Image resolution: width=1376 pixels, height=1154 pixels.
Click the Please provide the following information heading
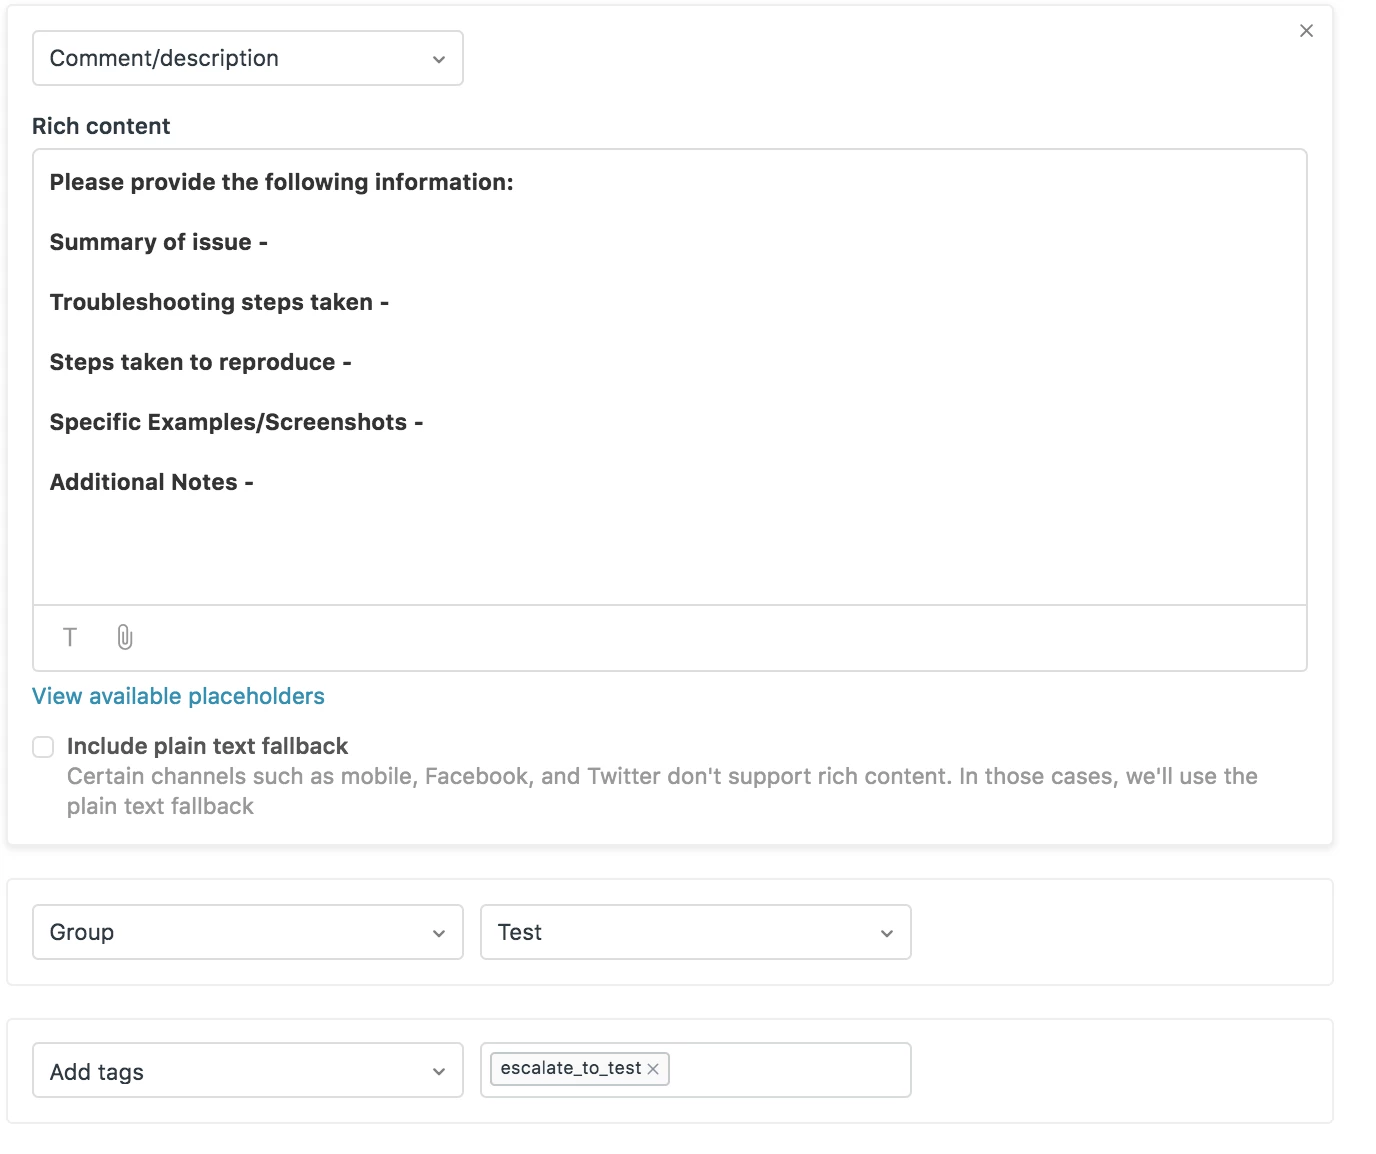click(x=281, y=182)
